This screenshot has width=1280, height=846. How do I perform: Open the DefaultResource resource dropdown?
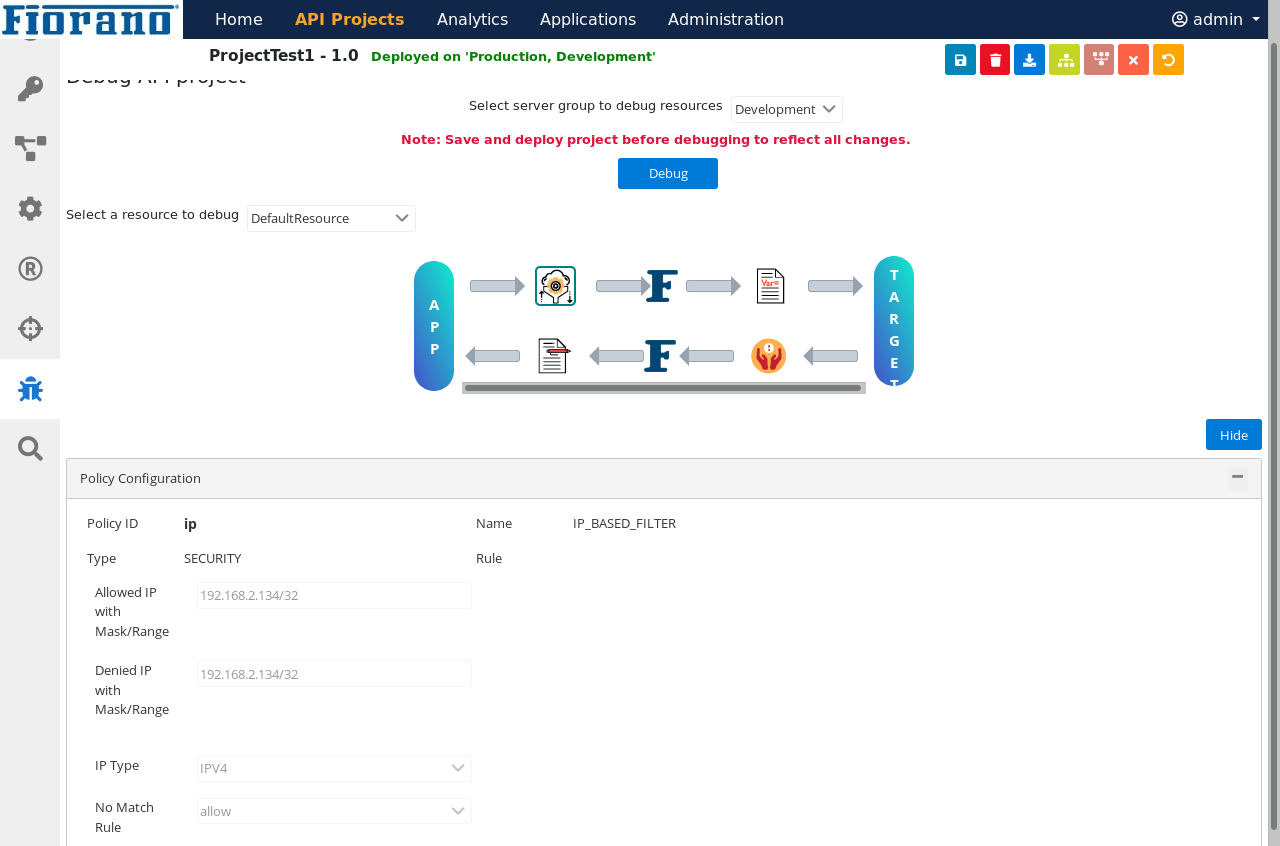tap(331, 218)
